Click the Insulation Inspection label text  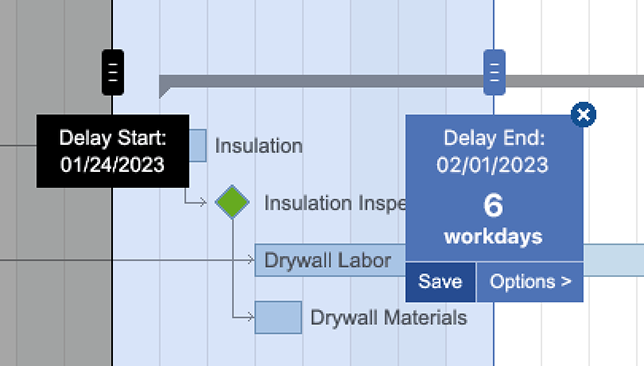(335, 203)
